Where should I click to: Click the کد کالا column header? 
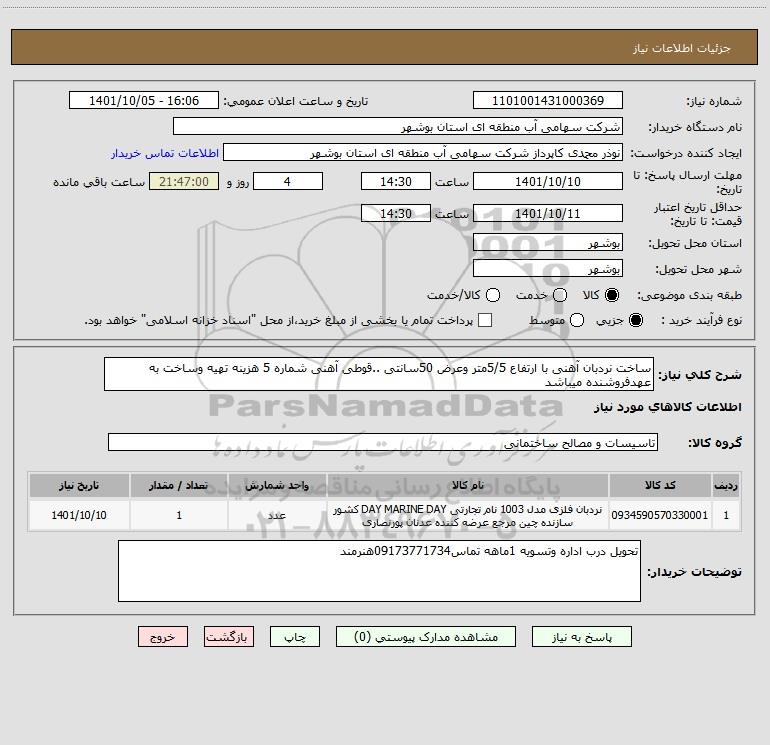[660, 485]
